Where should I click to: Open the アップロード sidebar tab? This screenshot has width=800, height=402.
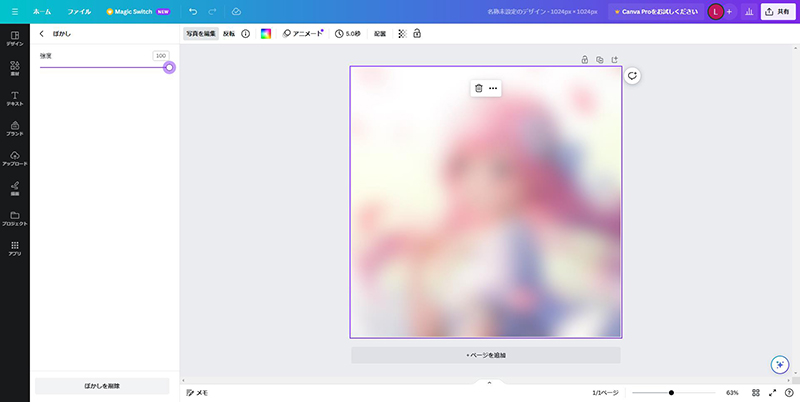pyautogui.click(x=15, y=159)
